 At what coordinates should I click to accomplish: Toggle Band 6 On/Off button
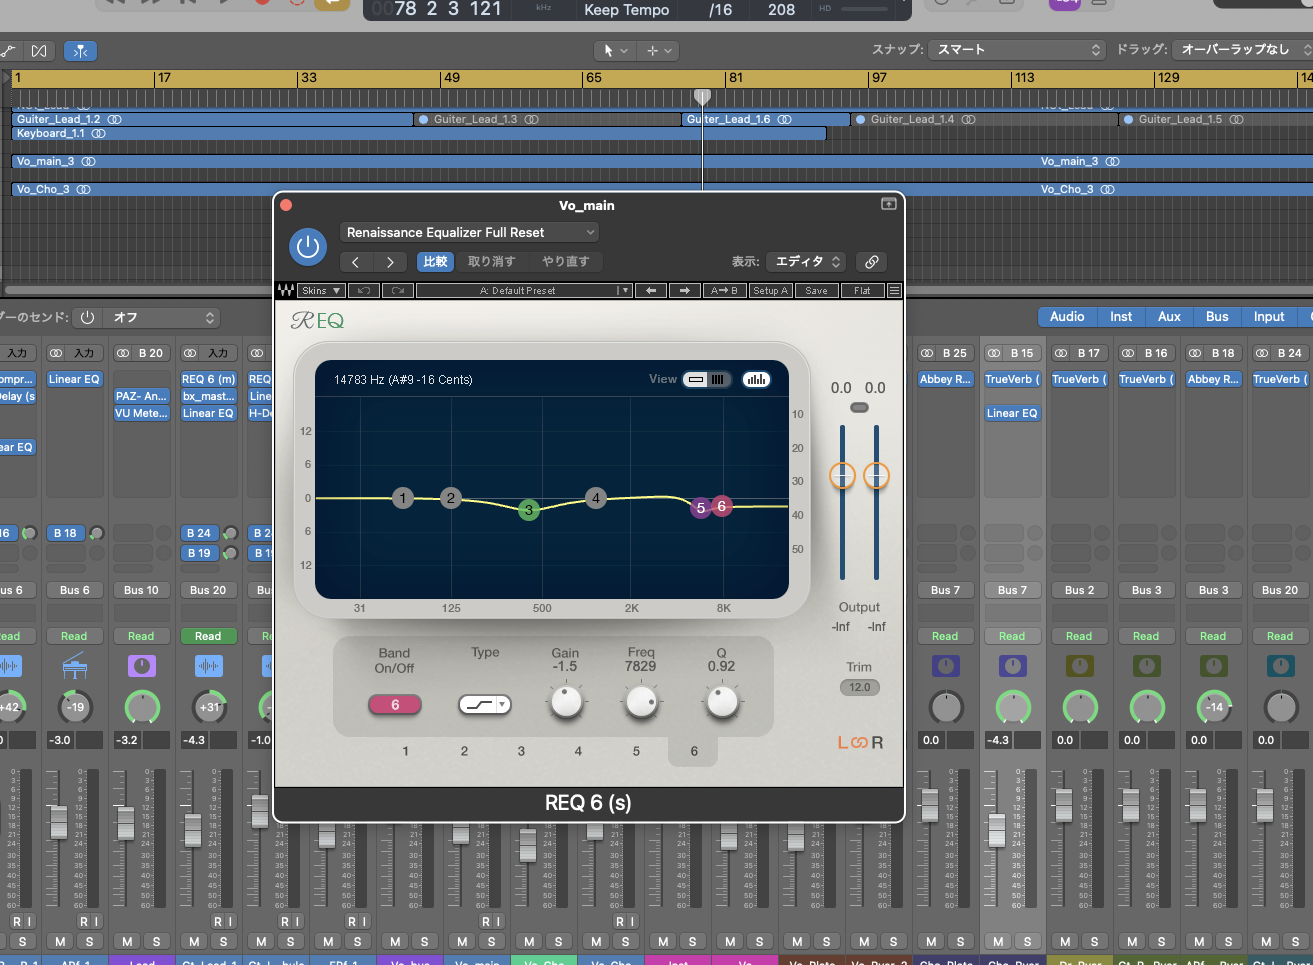tap(395, 705)
